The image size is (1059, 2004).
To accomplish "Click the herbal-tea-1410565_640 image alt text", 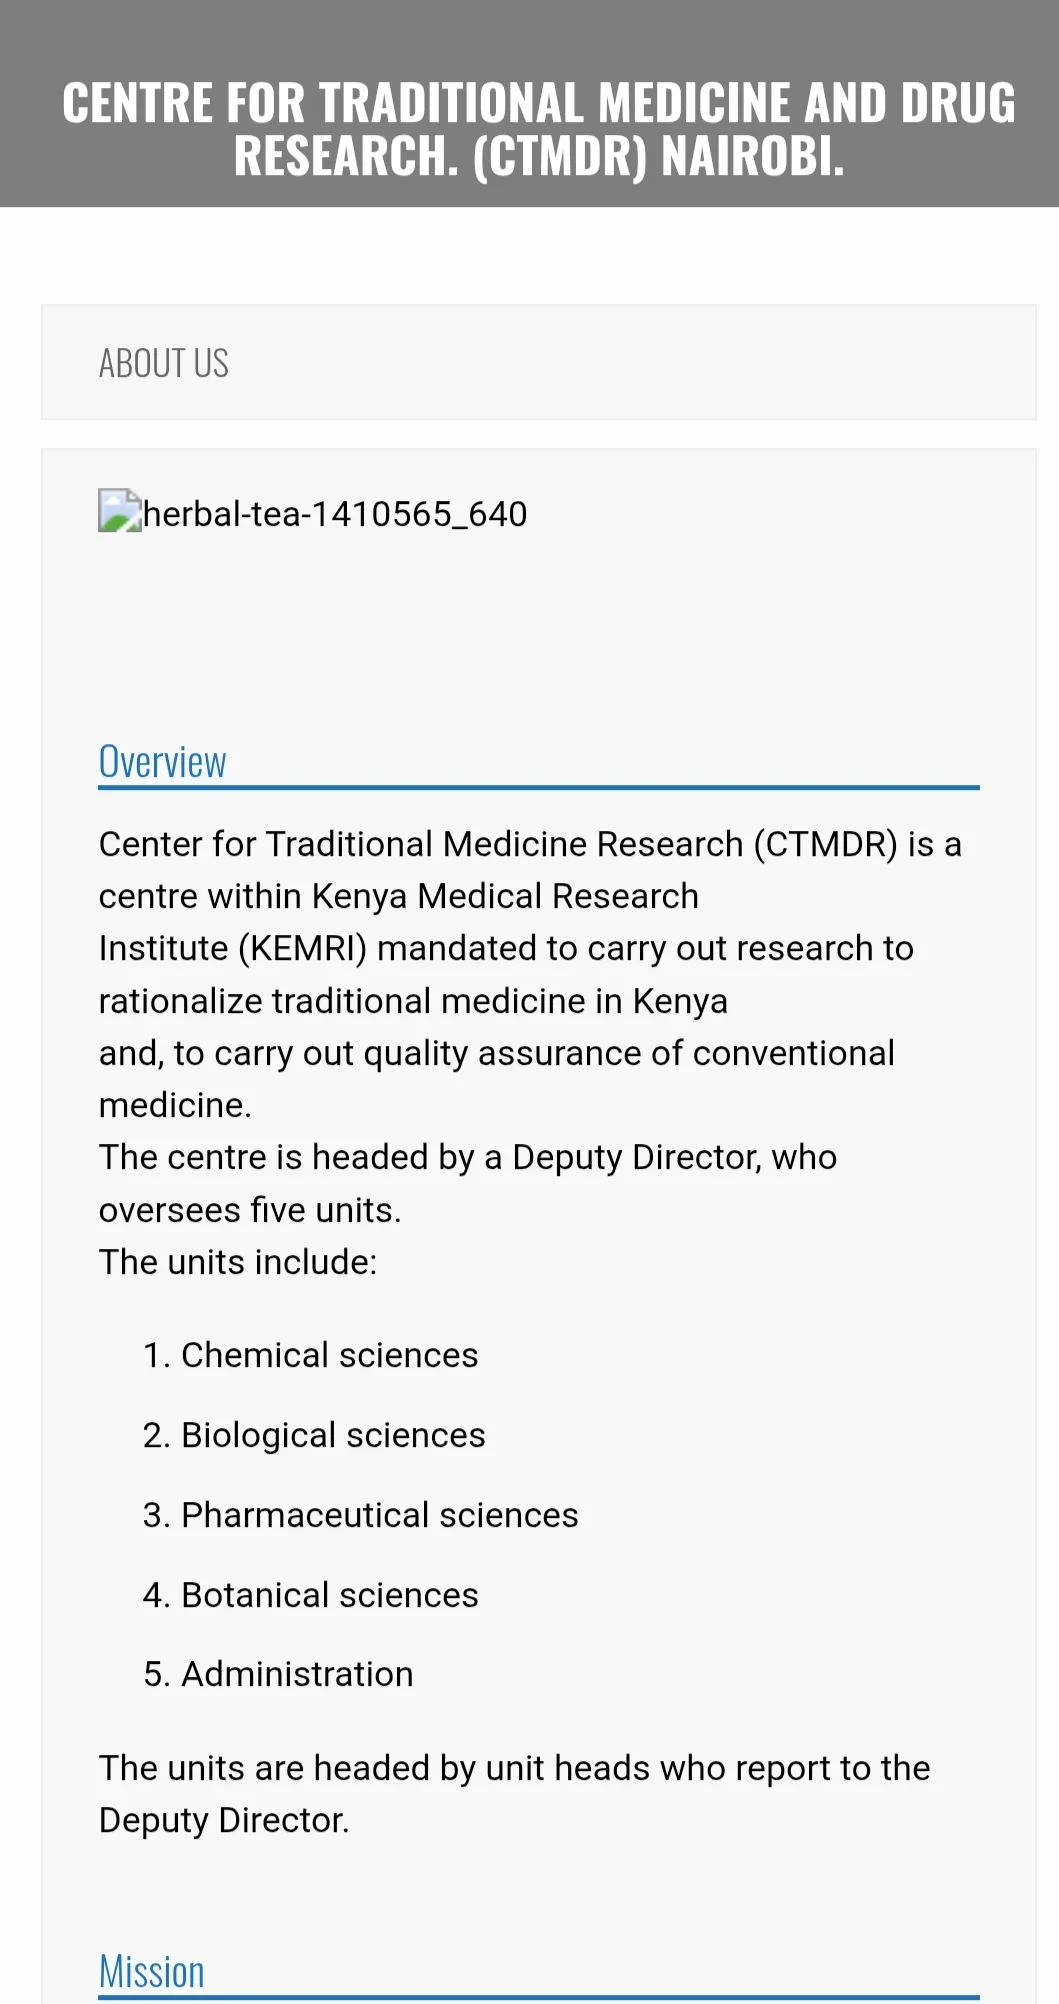I will coord(335,514).
